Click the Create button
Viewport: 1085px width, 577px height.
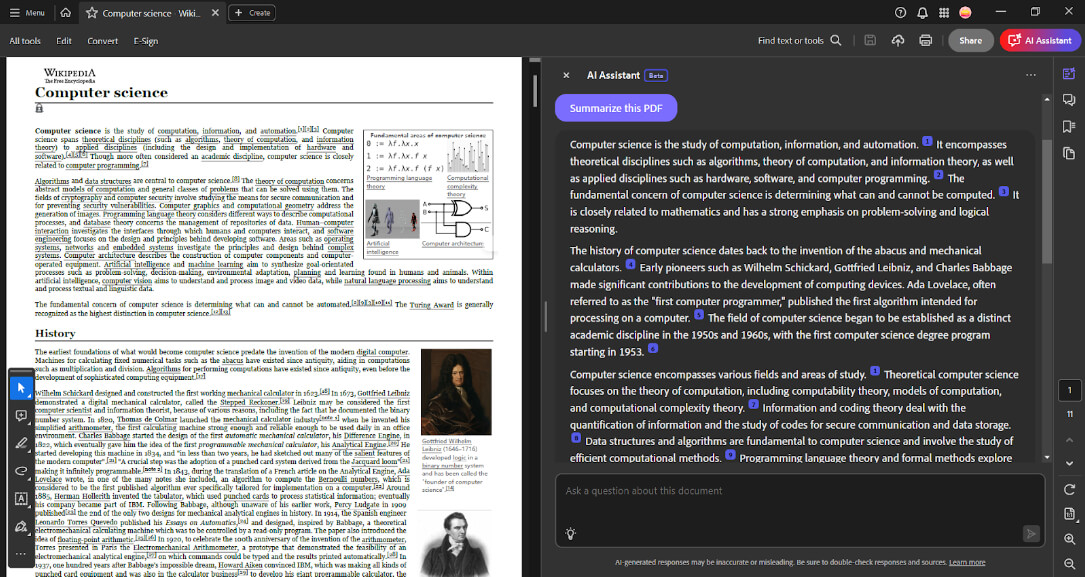[252, 12]
